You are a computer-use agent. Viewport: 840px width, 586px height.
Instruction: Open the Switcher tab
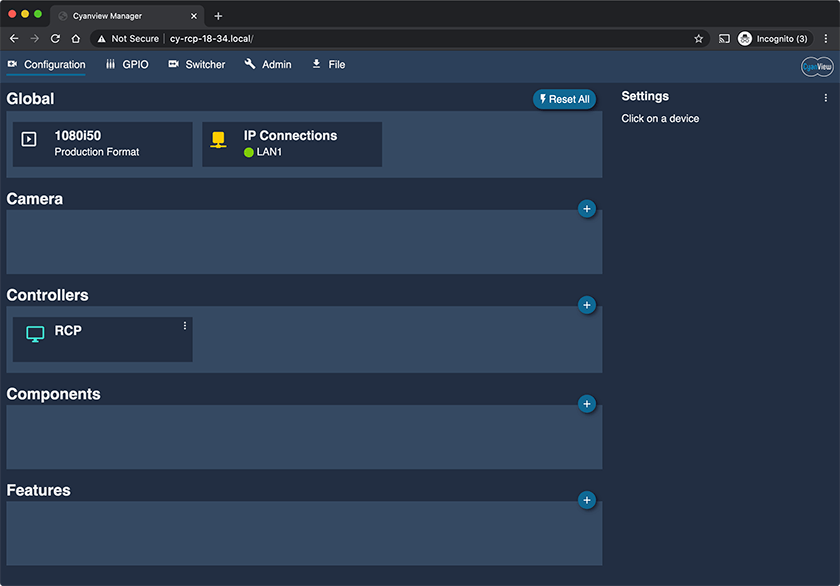pyautogui.click(x=197, y=64)
